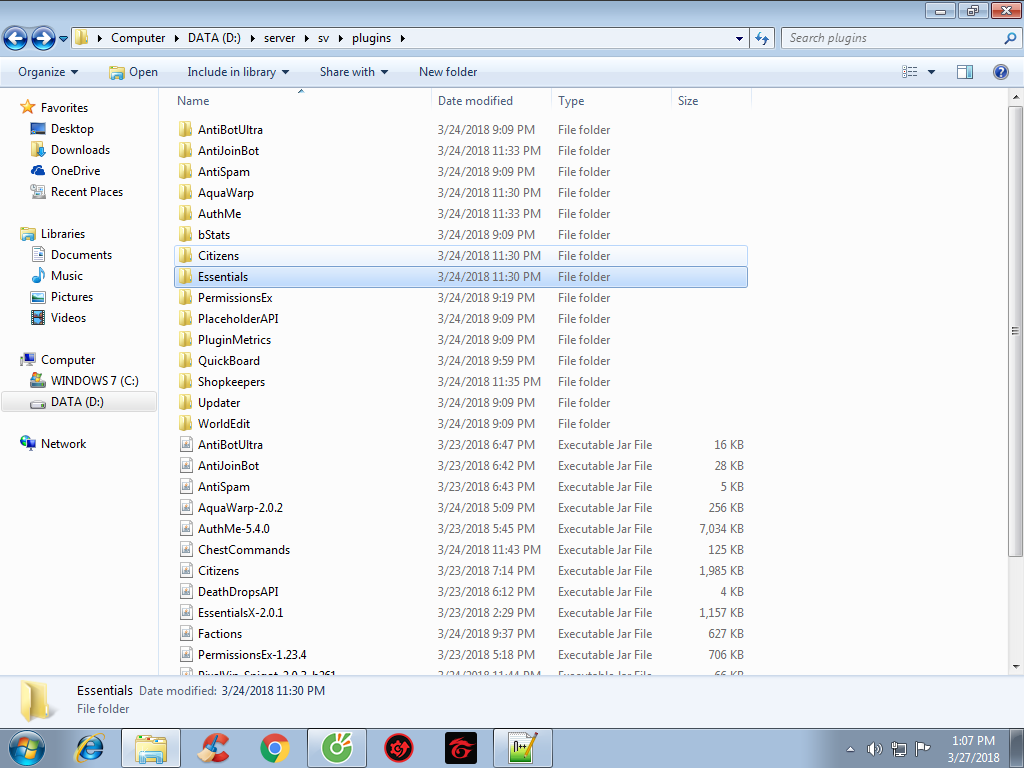Select the Shopkeepers folder row
The width and height of the screenshot is (1024, 768).
coord(460,381)
